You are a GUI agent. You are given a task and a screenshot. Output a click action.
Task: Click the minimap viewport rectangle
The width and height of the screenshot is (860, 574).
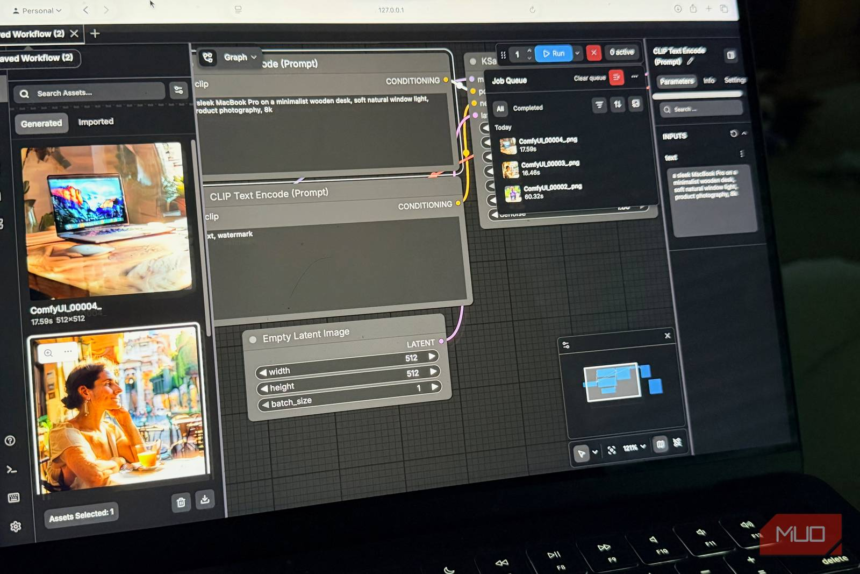click(x=612, y=382)
